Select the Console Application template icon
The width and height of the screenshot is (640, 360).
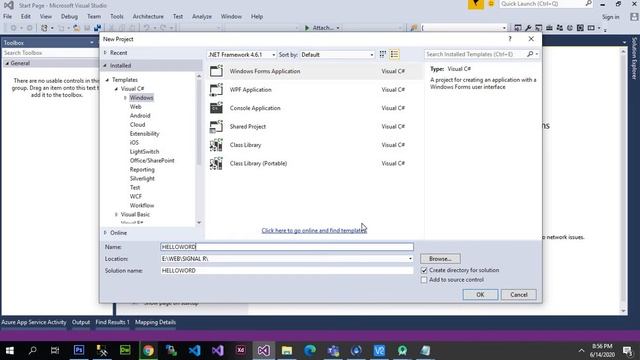[216, 108]
